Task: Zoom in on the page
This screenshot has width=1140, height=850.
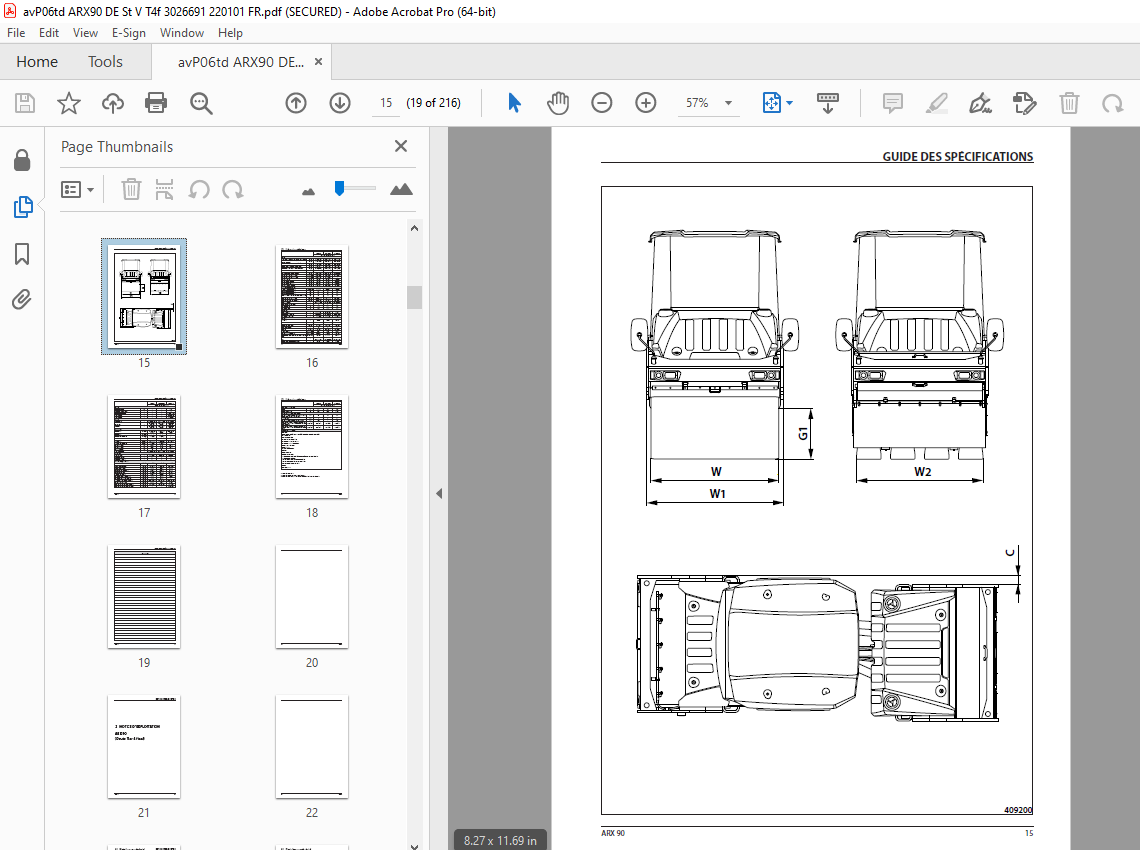Action: click(x=646, y=103)
